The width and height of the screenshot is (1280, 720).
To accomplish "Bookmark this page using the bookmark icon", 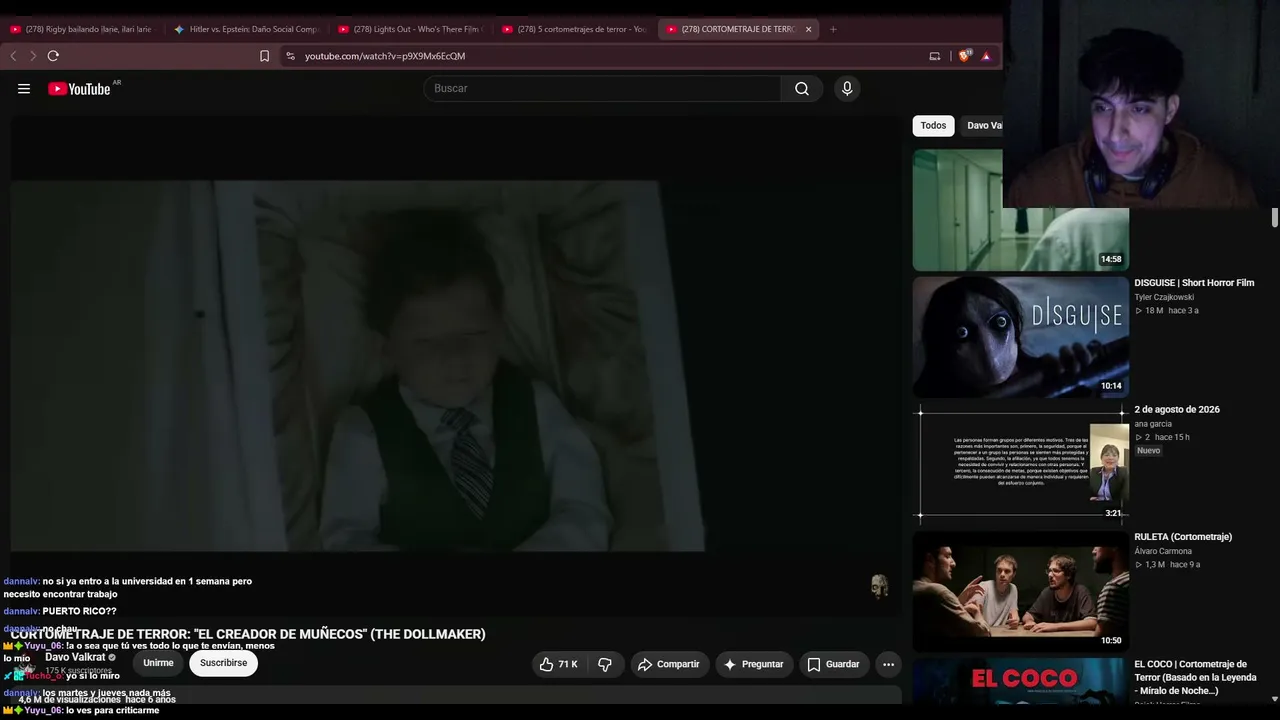I will click(x=264, y=56).
